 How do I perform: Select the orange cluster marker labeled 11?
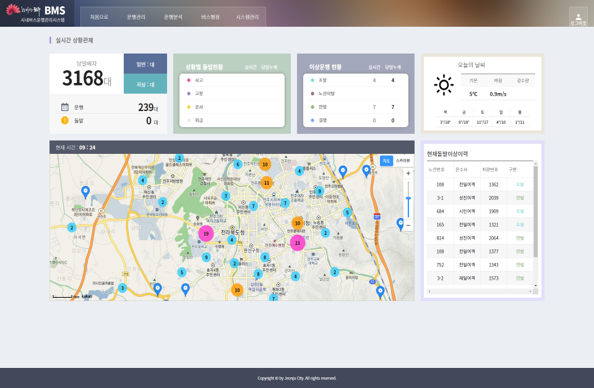(266, 183)
